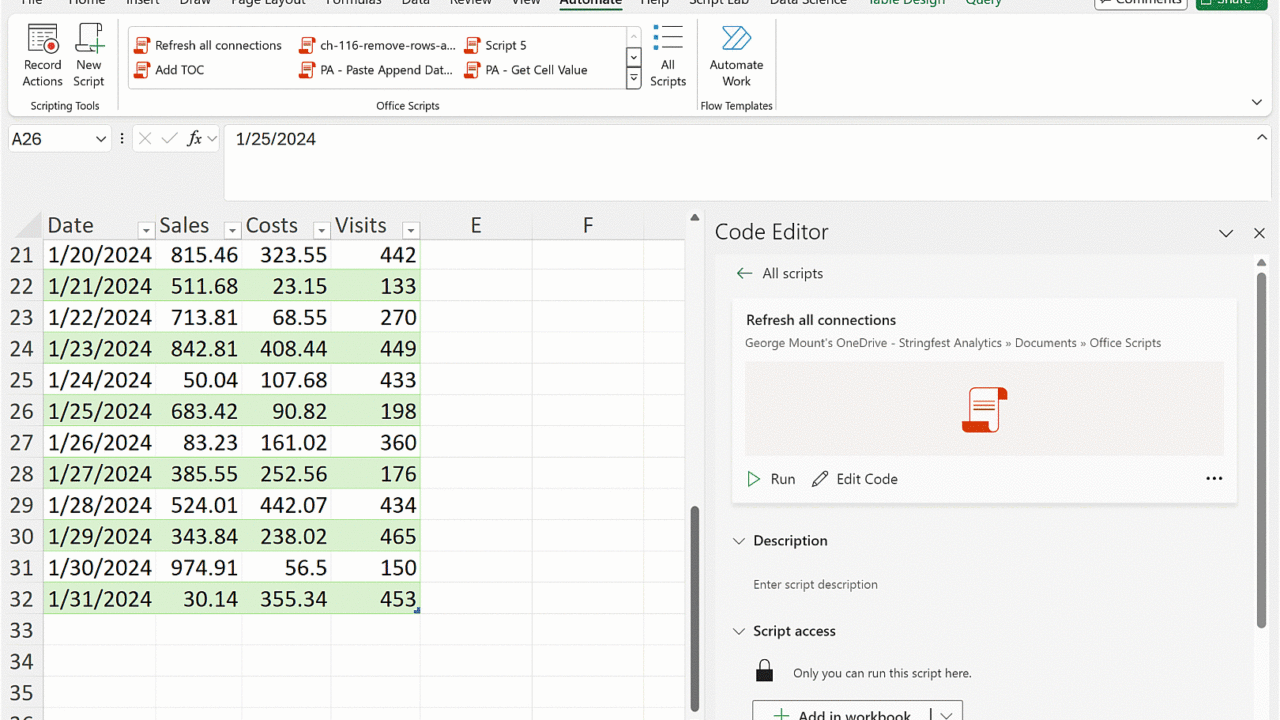Open the Visits column filter dropdown
Image resolution: width=1280 pixels, height=720 pixels.
[x=410, y=230]
